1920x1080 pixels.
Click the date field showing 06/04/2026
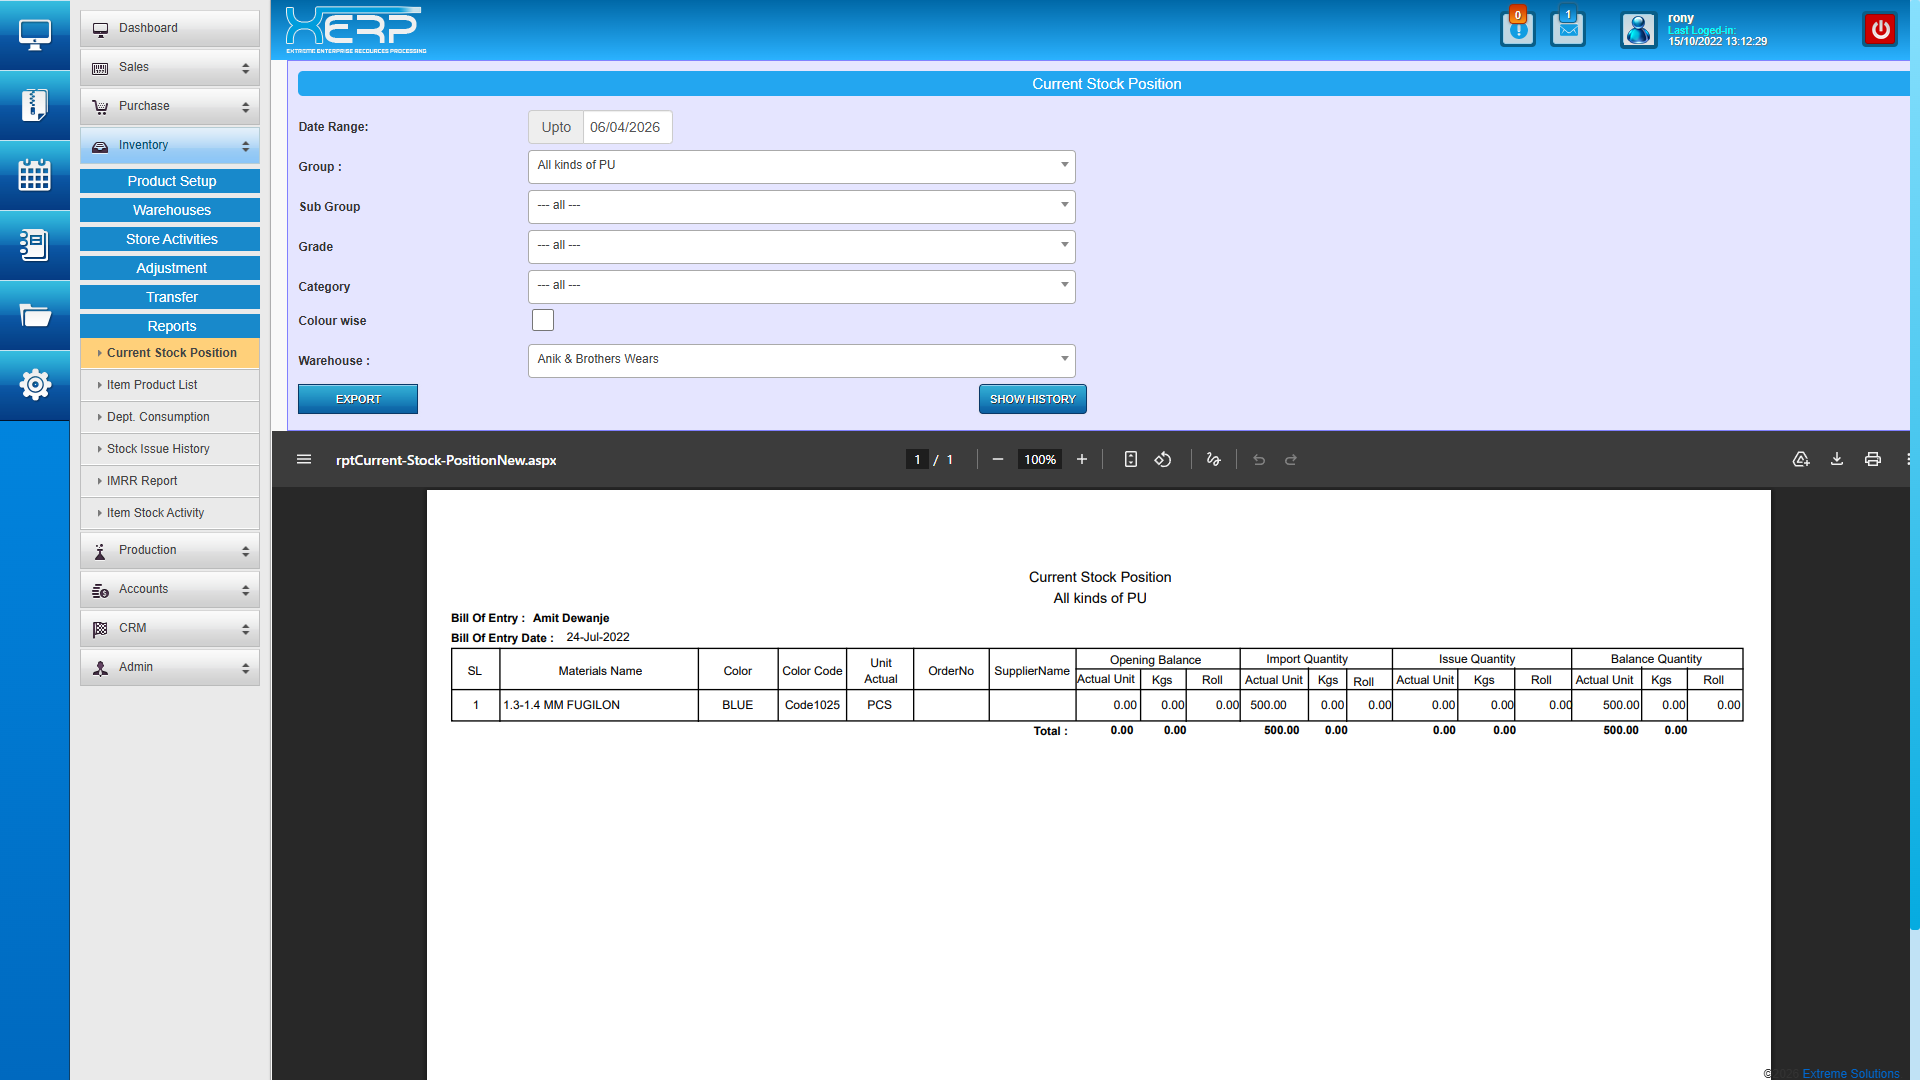click(626, 127)
